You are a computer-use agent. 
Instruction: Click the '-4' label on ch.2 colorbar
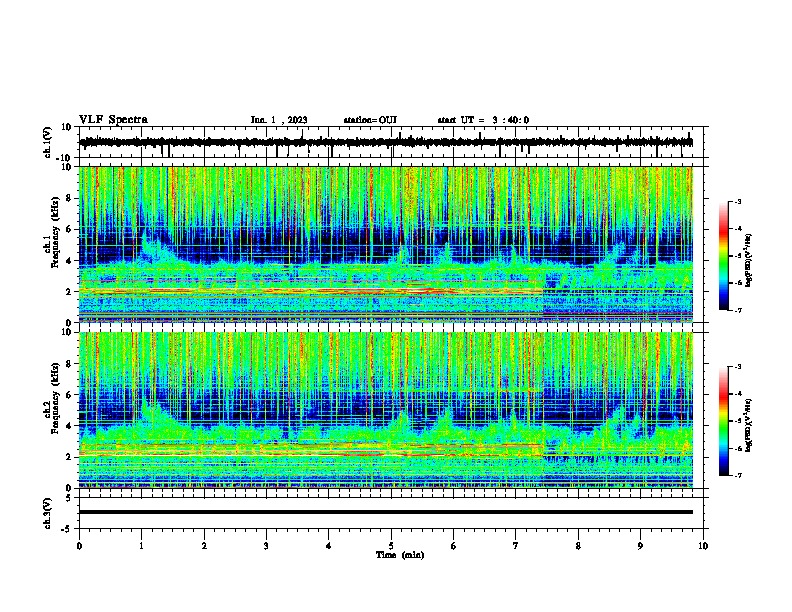pyautogui.click(x=737, y=394)
